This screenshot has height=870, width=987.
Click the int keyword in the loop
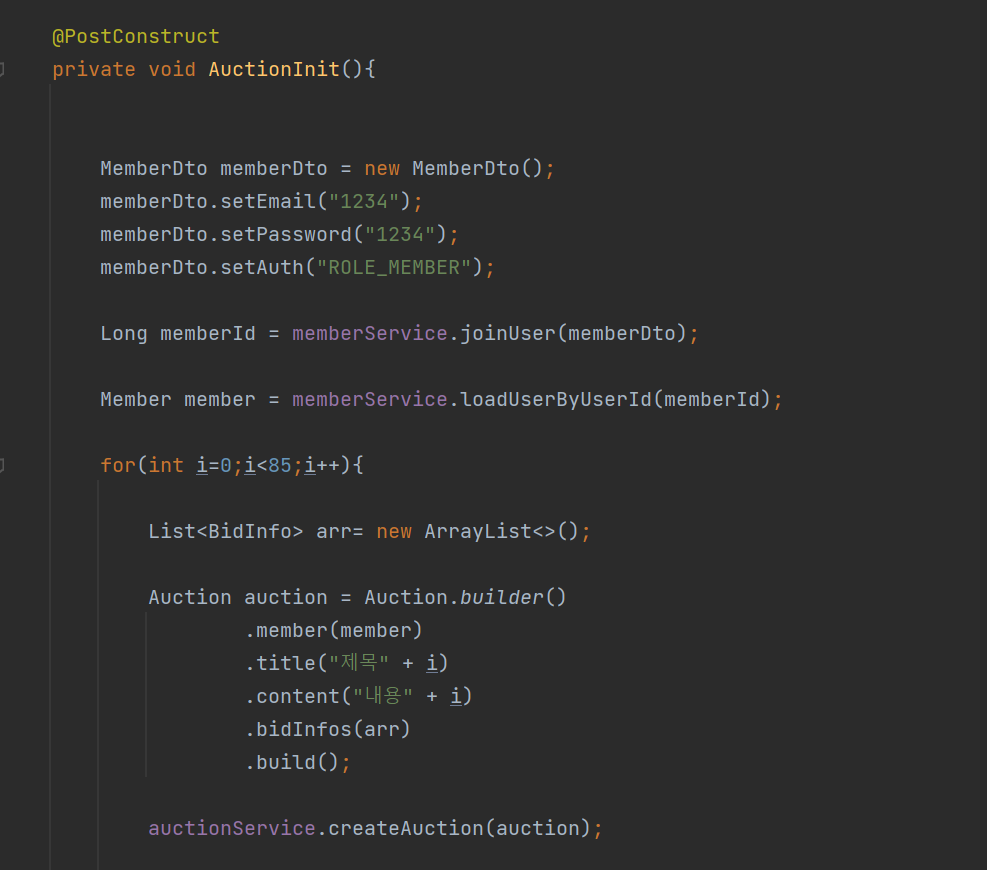tap(166, 465)
